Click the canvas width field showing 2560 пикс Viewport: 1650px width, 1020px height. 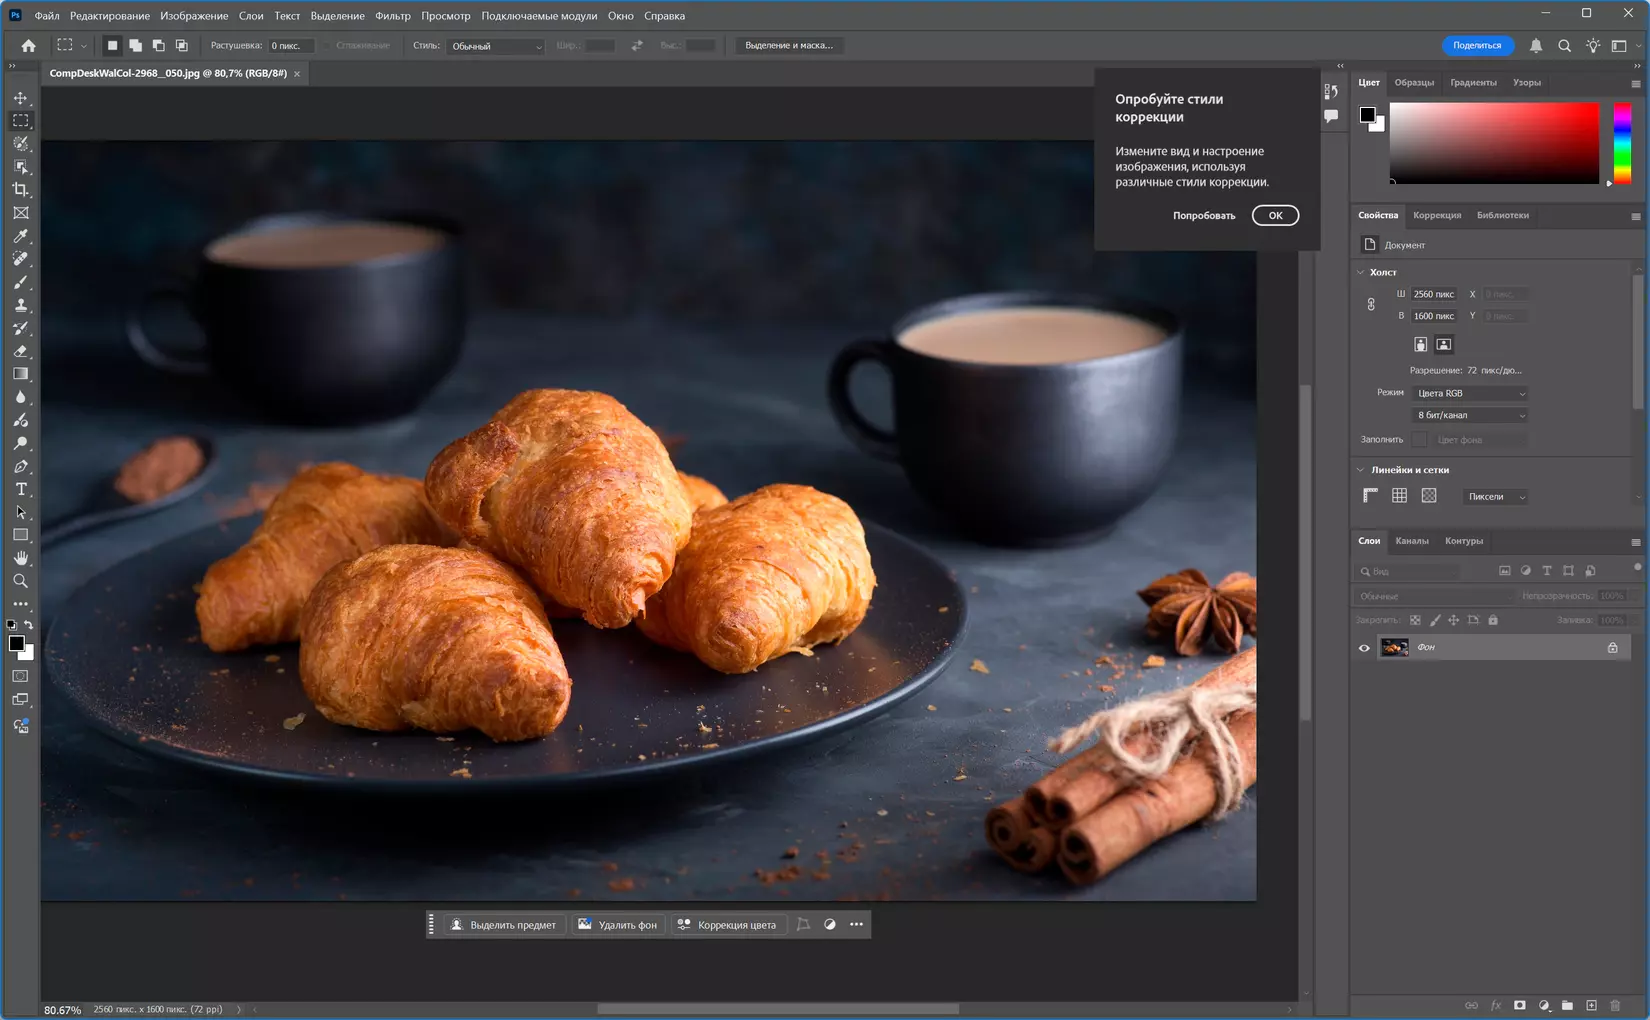(x=1433, y=294)
